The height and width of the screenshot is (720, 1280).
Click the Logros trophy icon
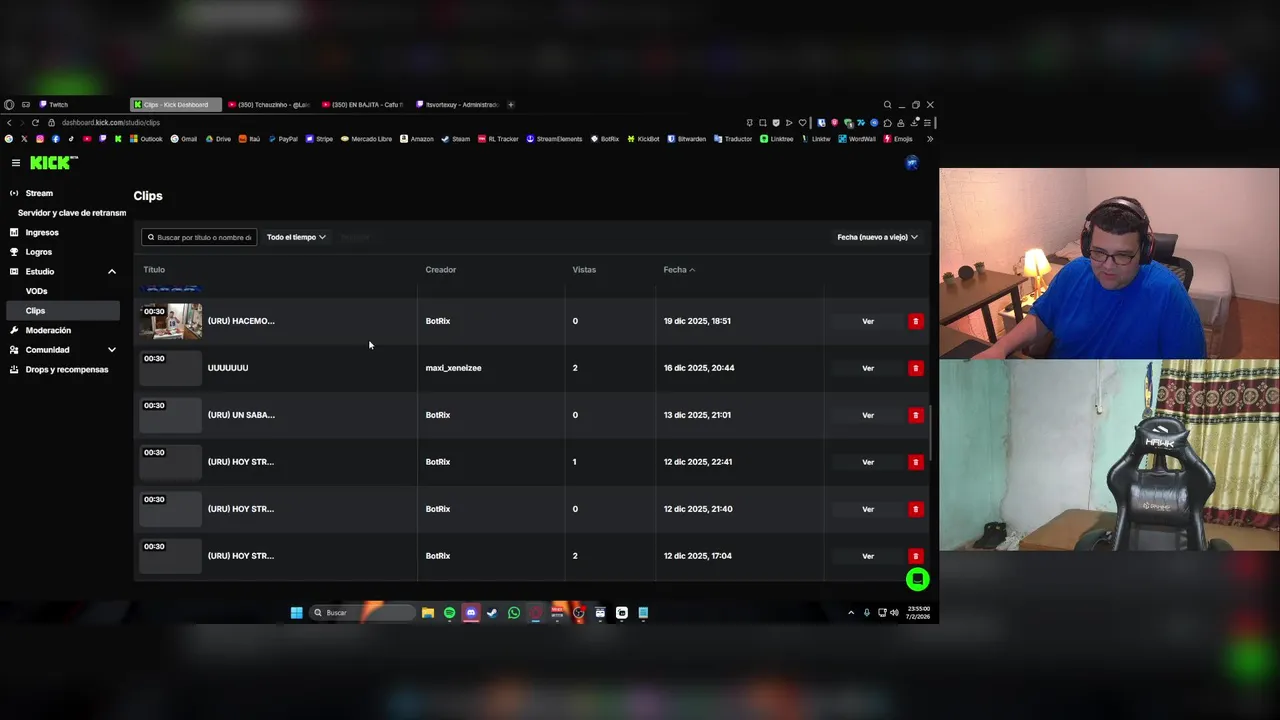14,252
